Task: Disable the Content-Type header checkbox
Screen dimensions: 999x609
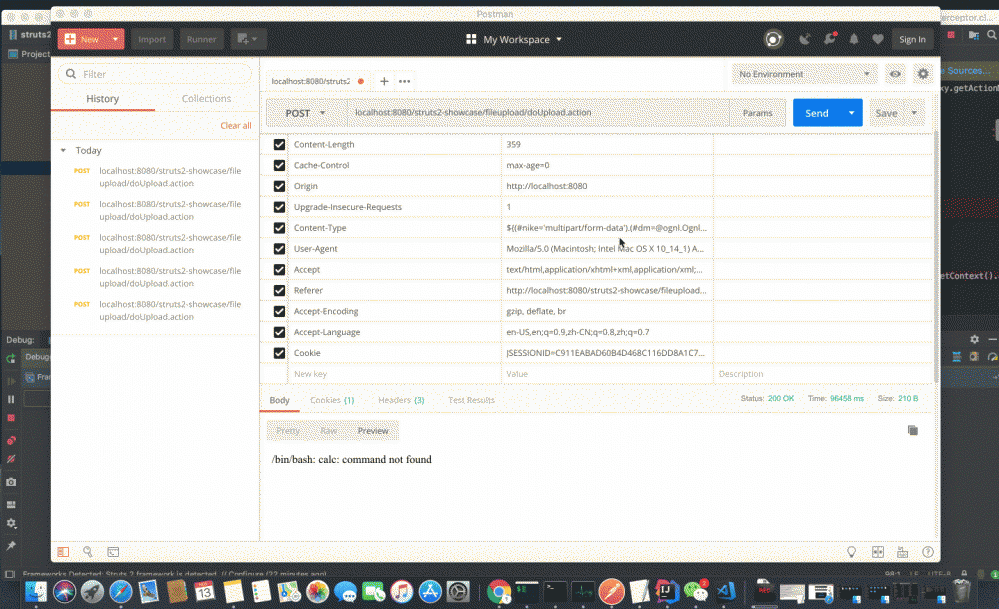Action: 277,227
